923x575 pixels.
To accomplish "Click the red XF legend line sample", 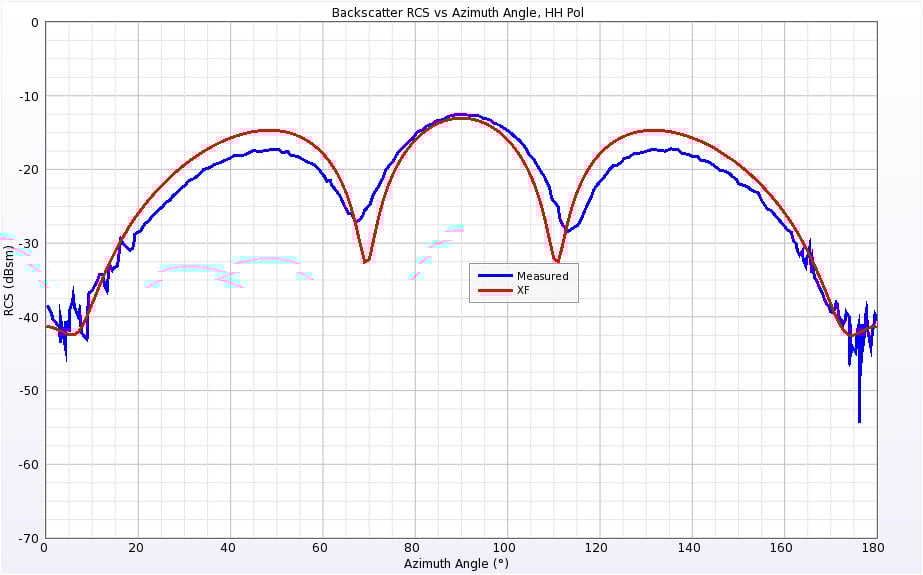I will [x=494, y=290].
